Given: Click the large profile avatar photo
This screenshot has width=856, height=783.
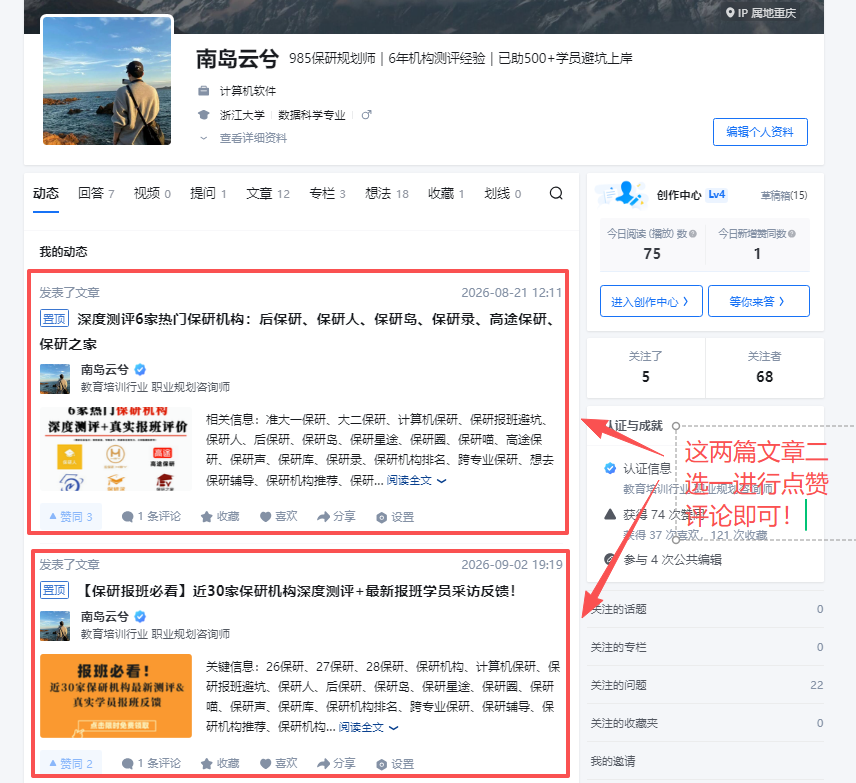Looking at the screenshot, I should 107,80.
